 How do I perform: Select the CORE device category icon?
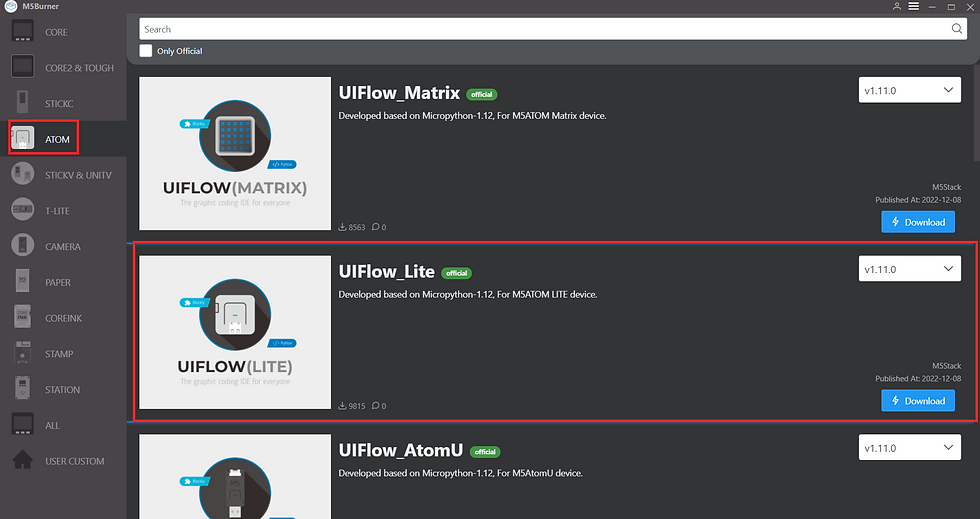[x=22, y=31]
